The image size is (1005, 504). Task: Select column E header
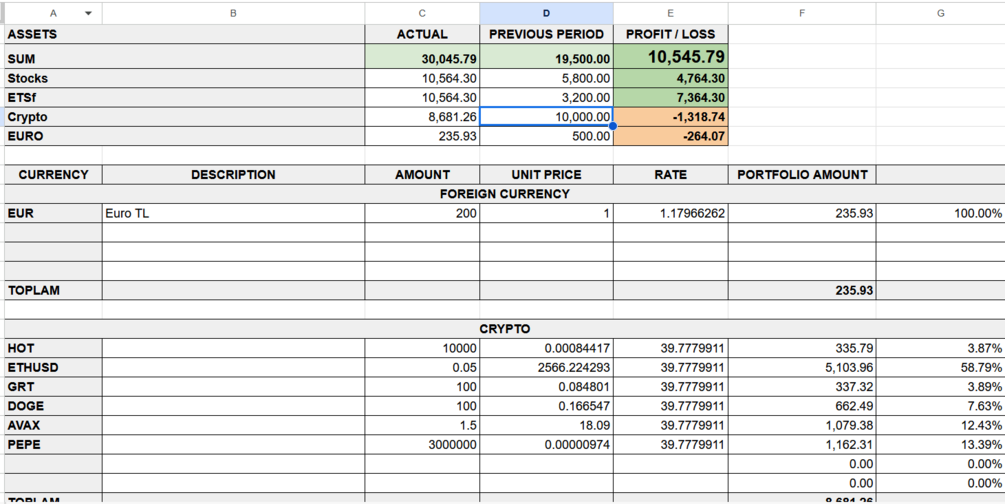670,13
